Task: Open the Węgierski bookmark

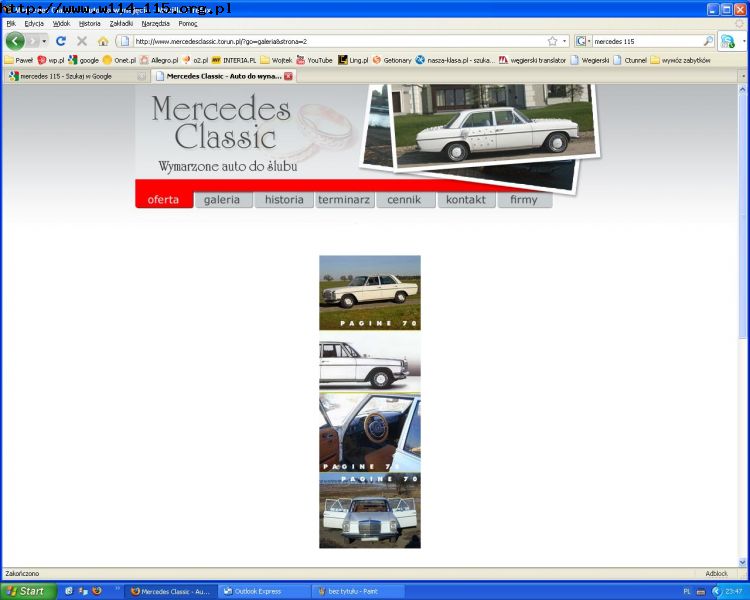Action: coord(590,60)
